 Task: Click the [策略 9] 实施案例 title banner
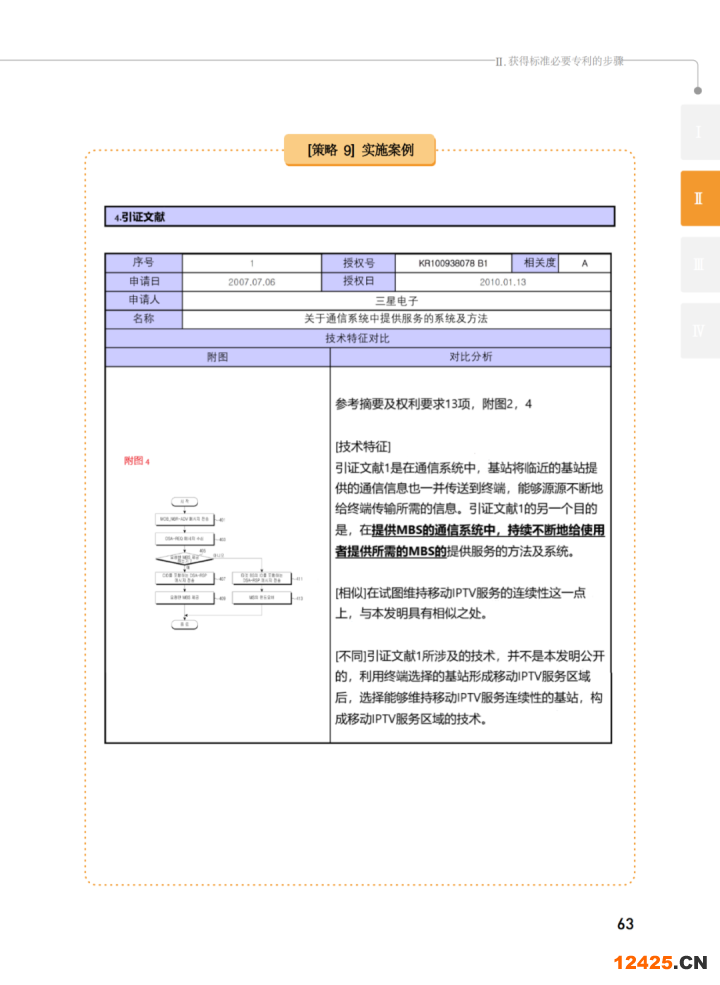click(x=360, y=150)
